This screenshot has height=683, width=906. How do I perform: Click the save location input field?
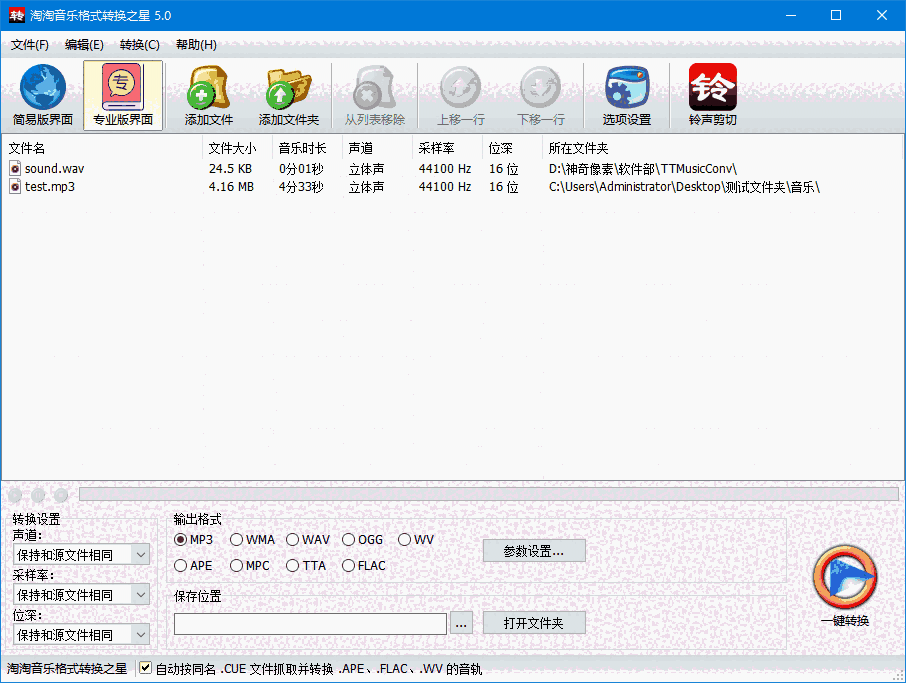point(310,622)
